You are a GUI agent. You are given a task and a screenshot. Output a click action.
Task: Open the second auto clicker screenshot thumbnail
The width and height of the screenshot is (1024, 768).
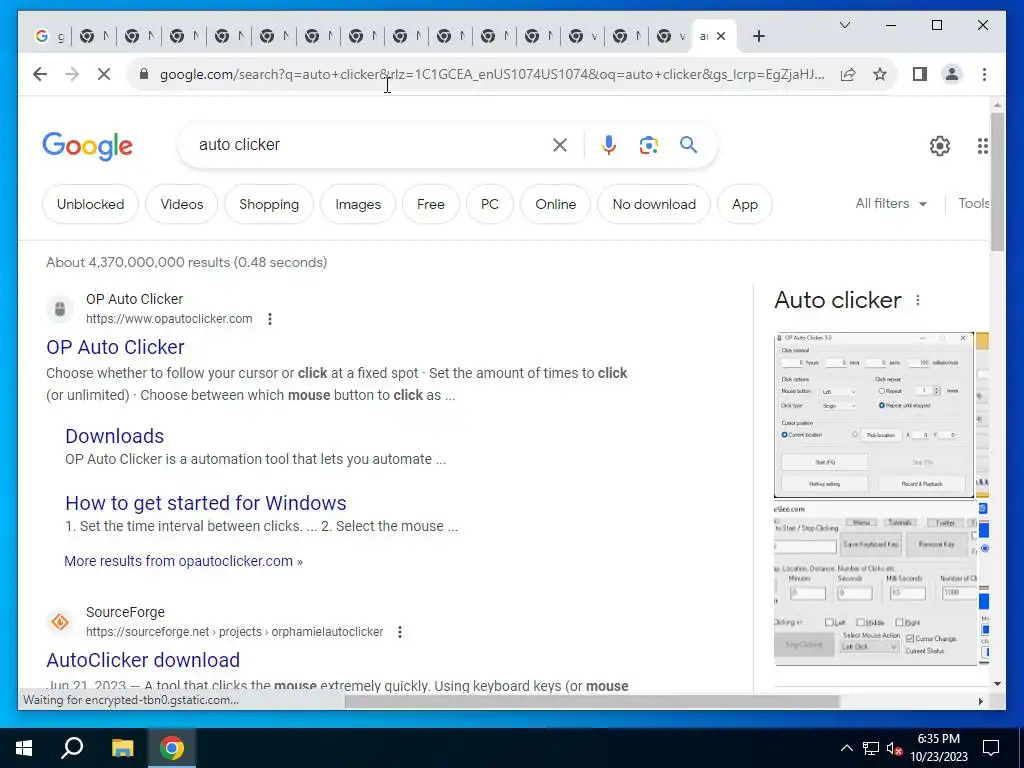pos(875,584)
